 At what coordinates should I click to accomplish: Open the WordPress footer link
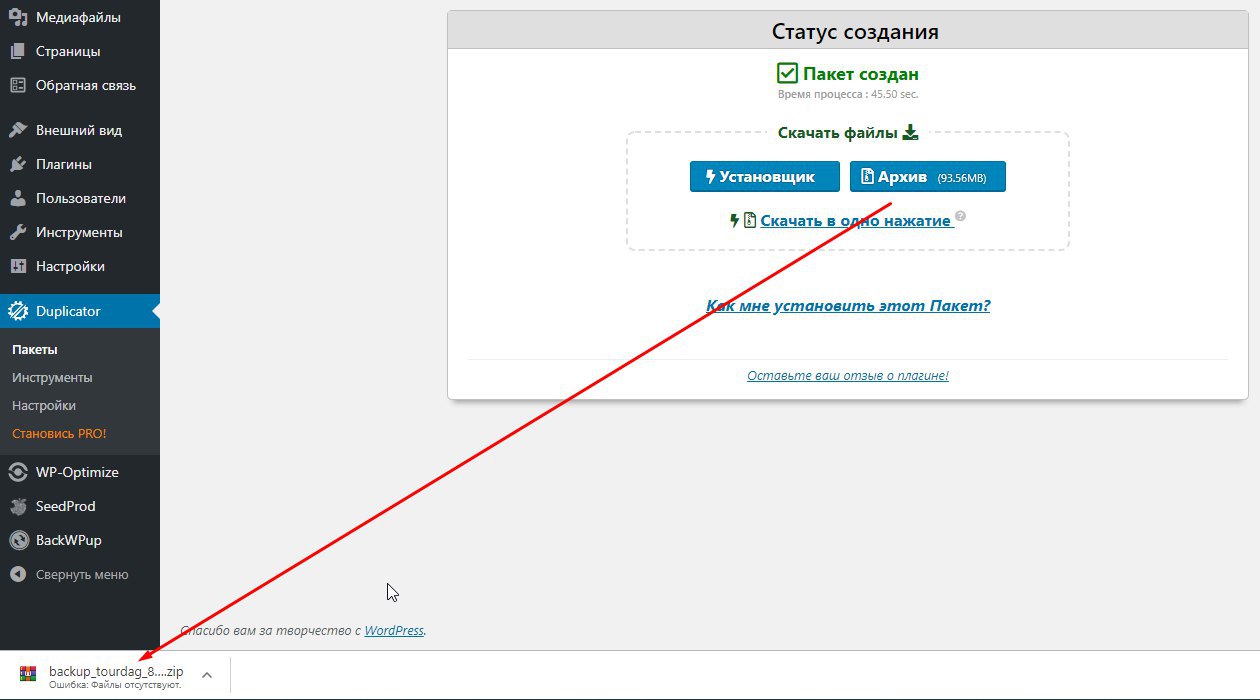coord(394,630)
